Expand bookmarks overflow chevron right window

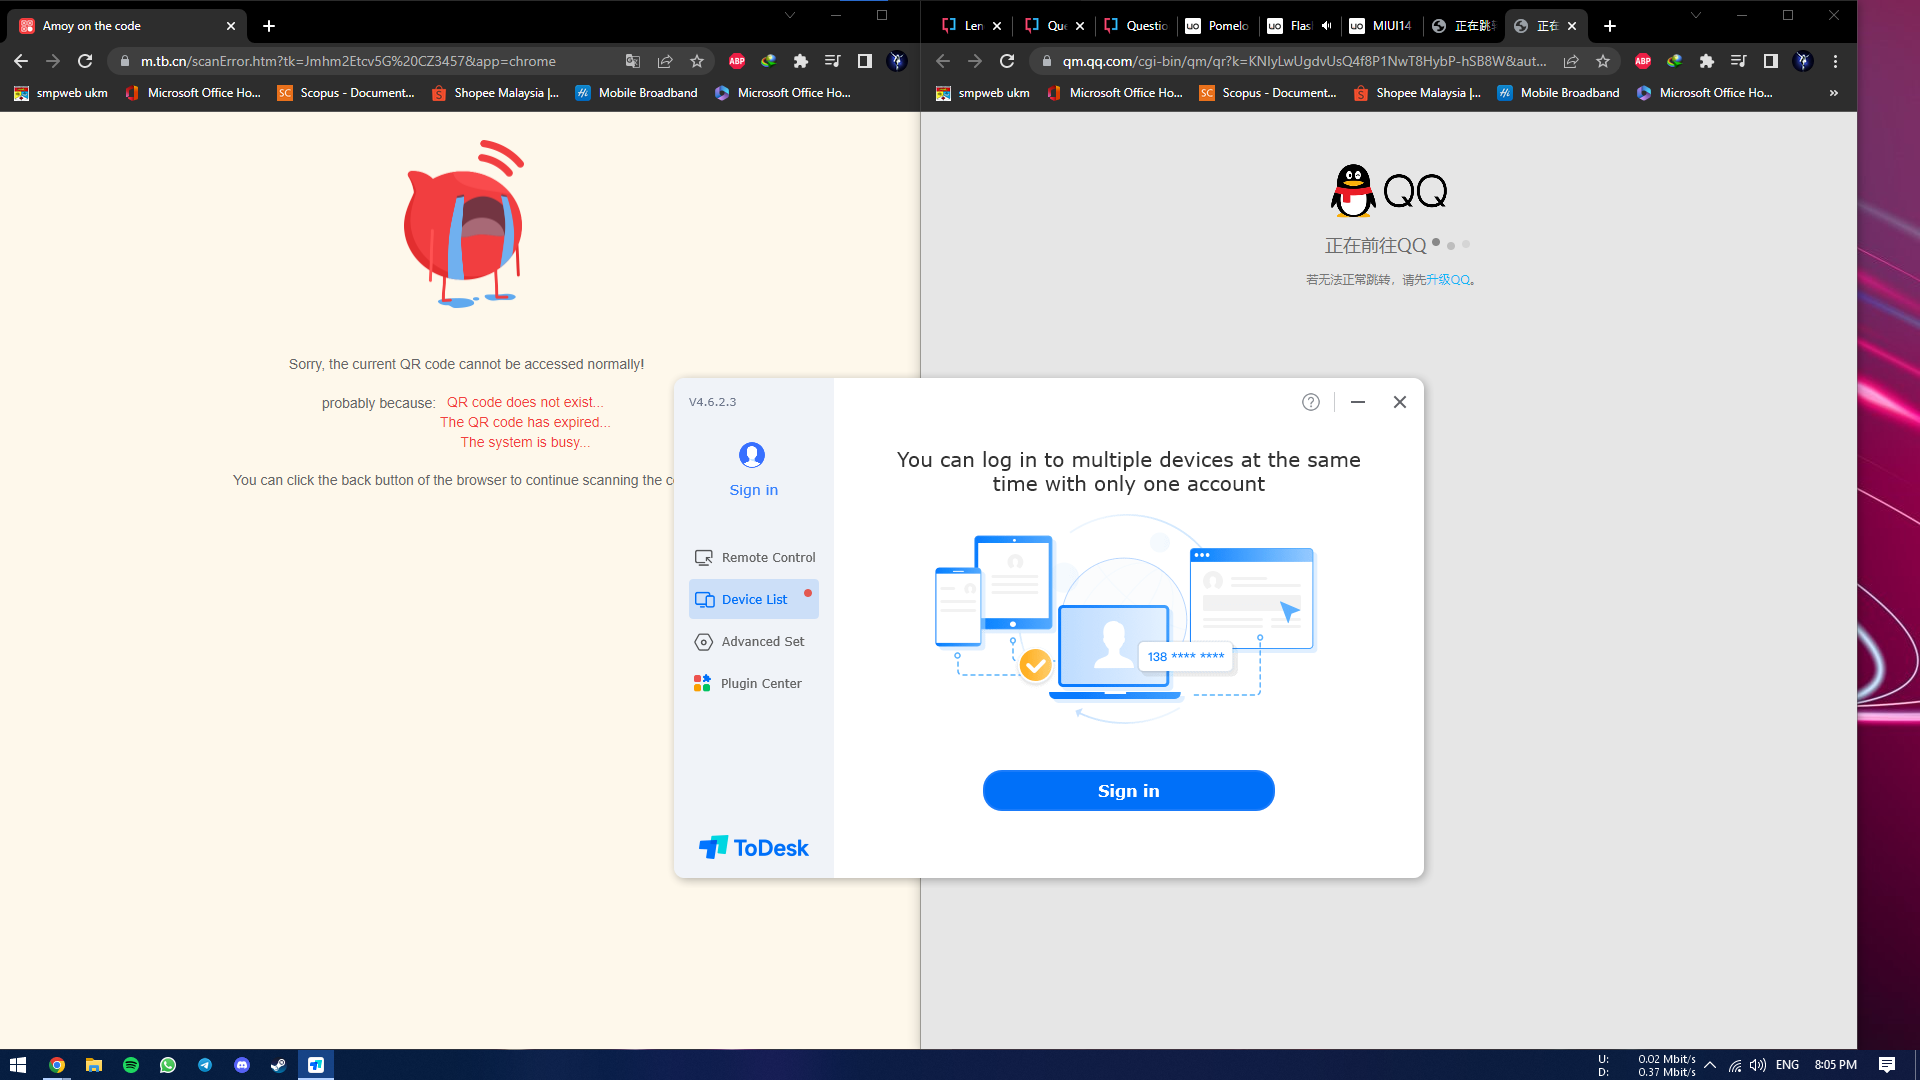(1834, 93)
